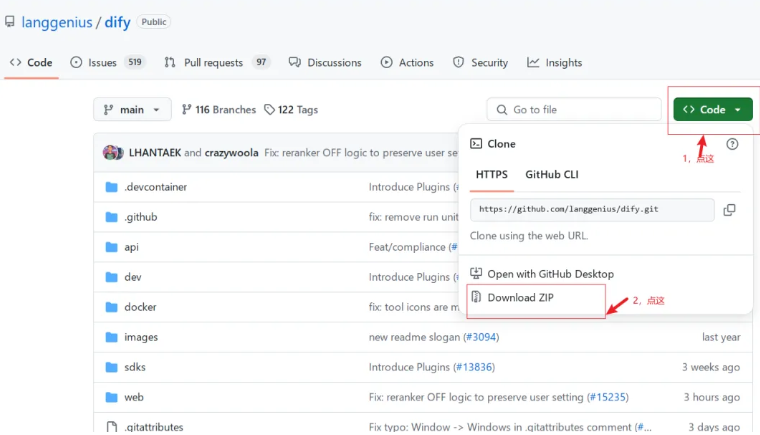Click Open with GitHub Desktop
This screenshot has width=760, height=435.
coord(542,274)
